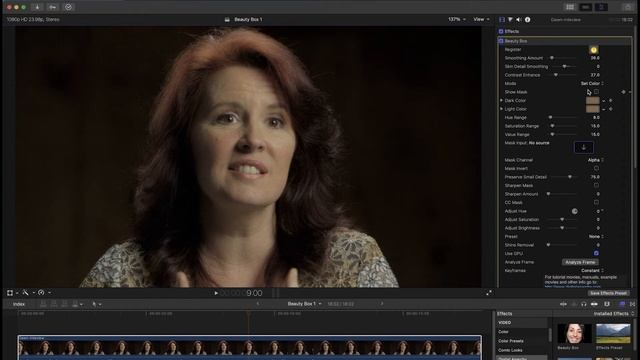Select the Effects Preset thumbnail
This screenshot has height=360, width=640.
click(613, 333)
